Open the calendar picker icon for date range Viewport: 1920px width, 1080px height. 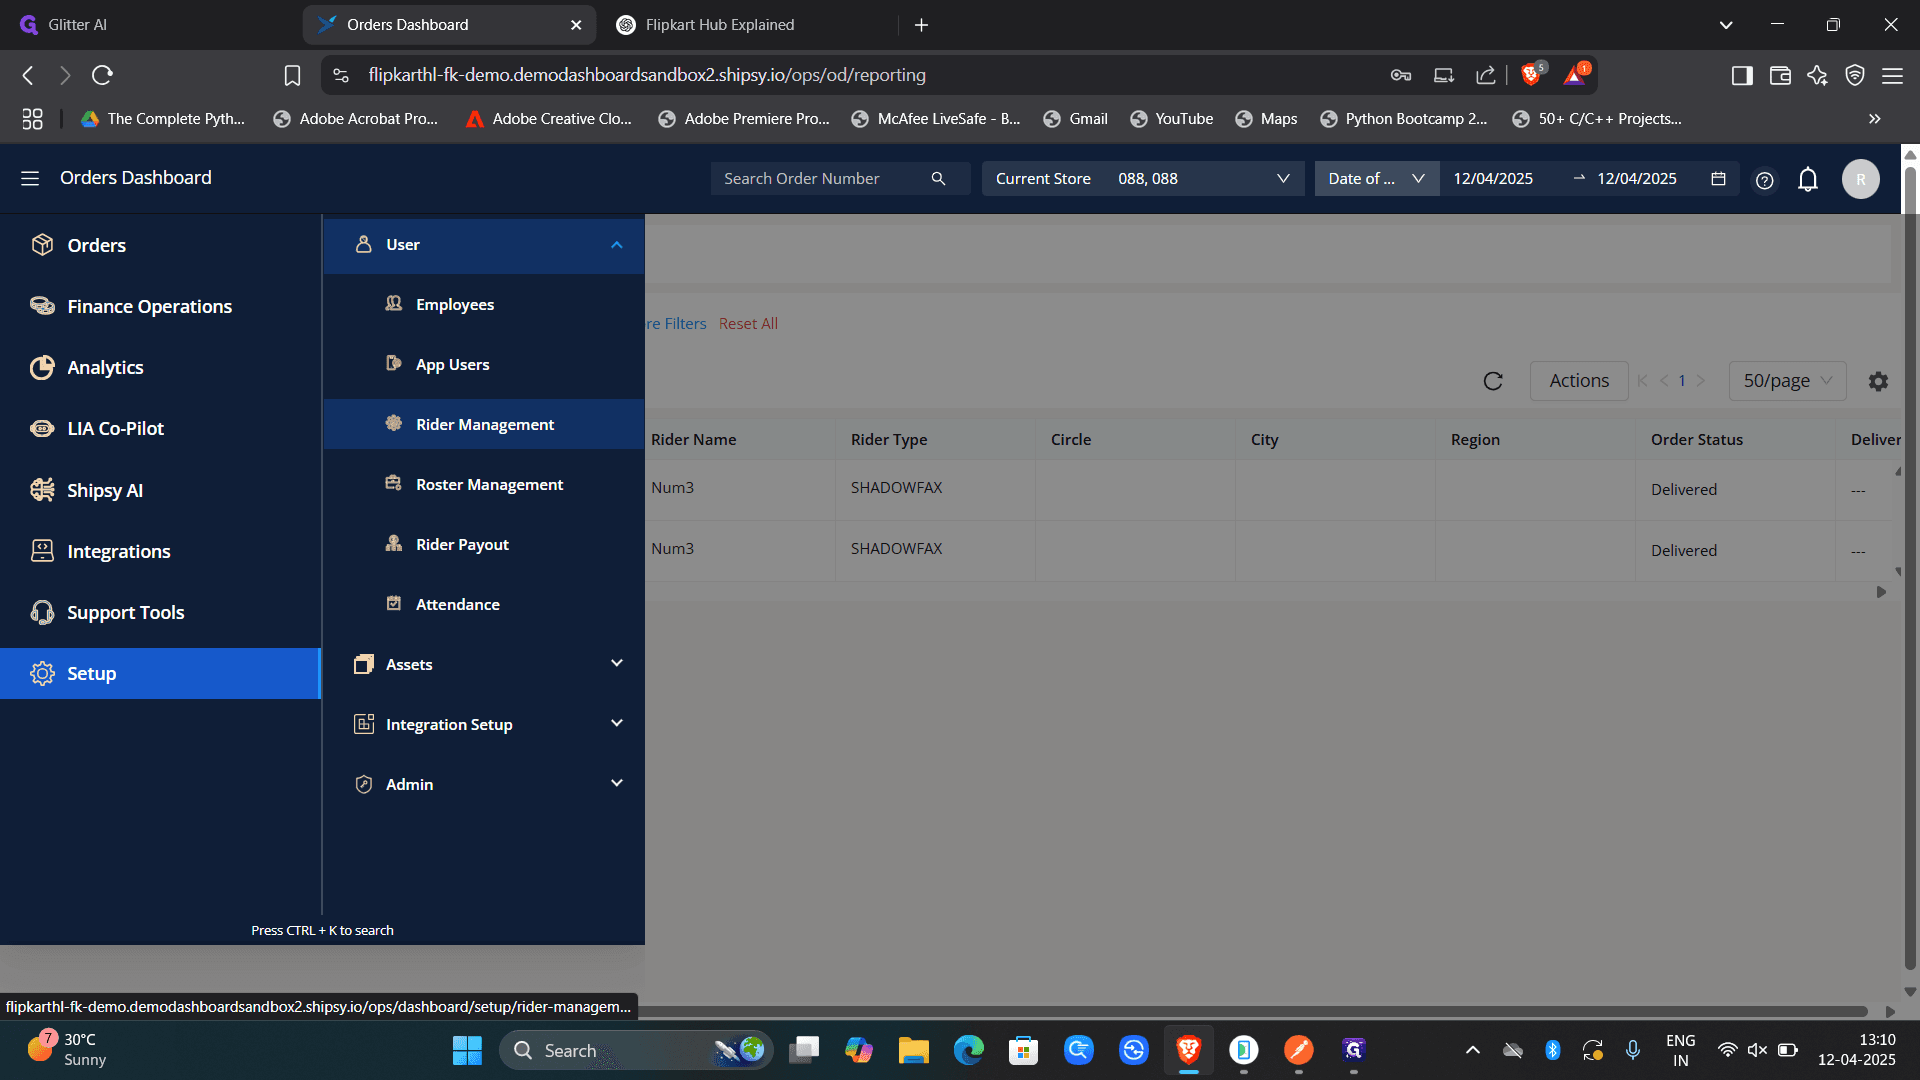1718,178
